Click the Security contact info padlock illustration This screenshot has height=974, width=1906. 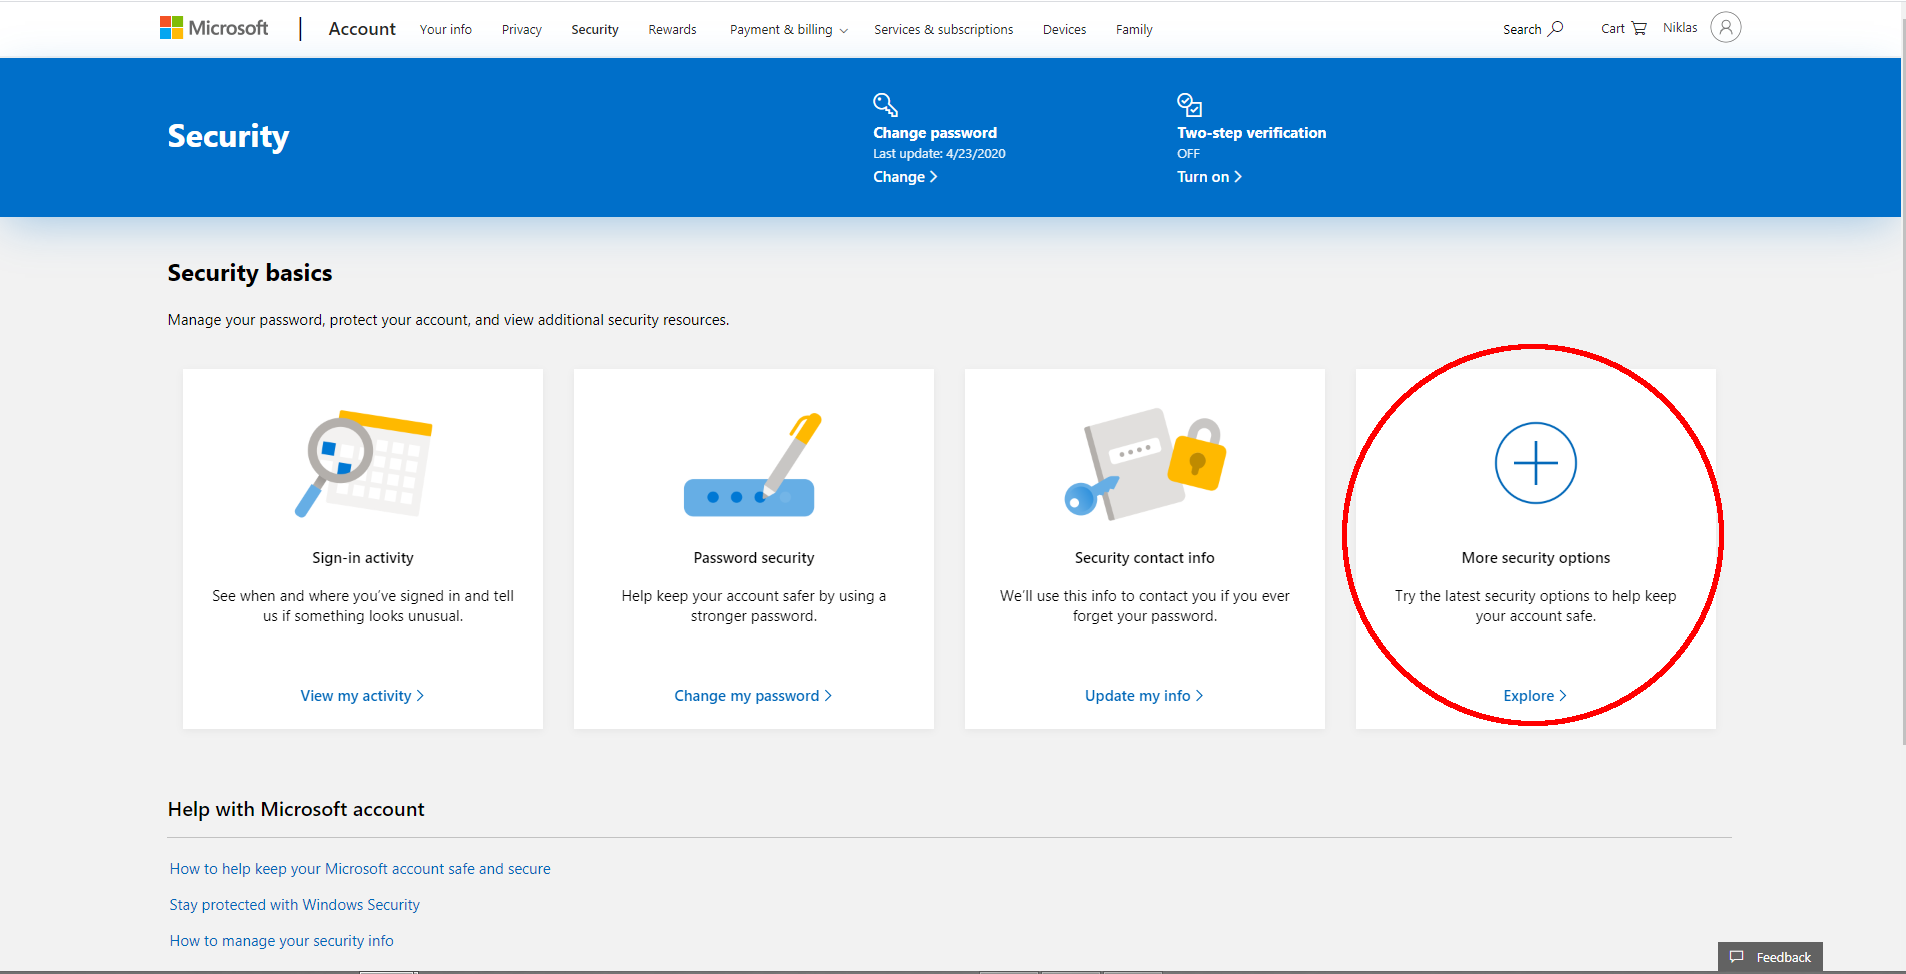pos(1145,463)
